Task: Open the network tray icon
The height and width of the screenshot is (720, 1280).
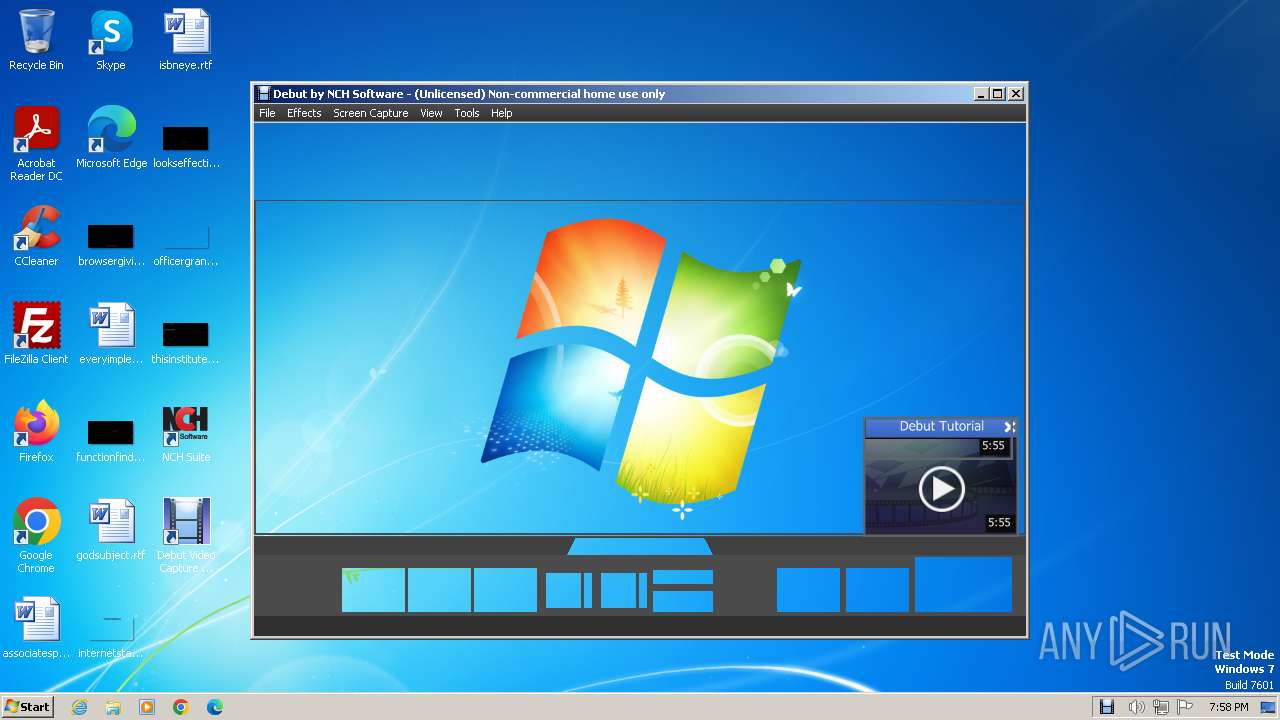Action: [1161, 707]
